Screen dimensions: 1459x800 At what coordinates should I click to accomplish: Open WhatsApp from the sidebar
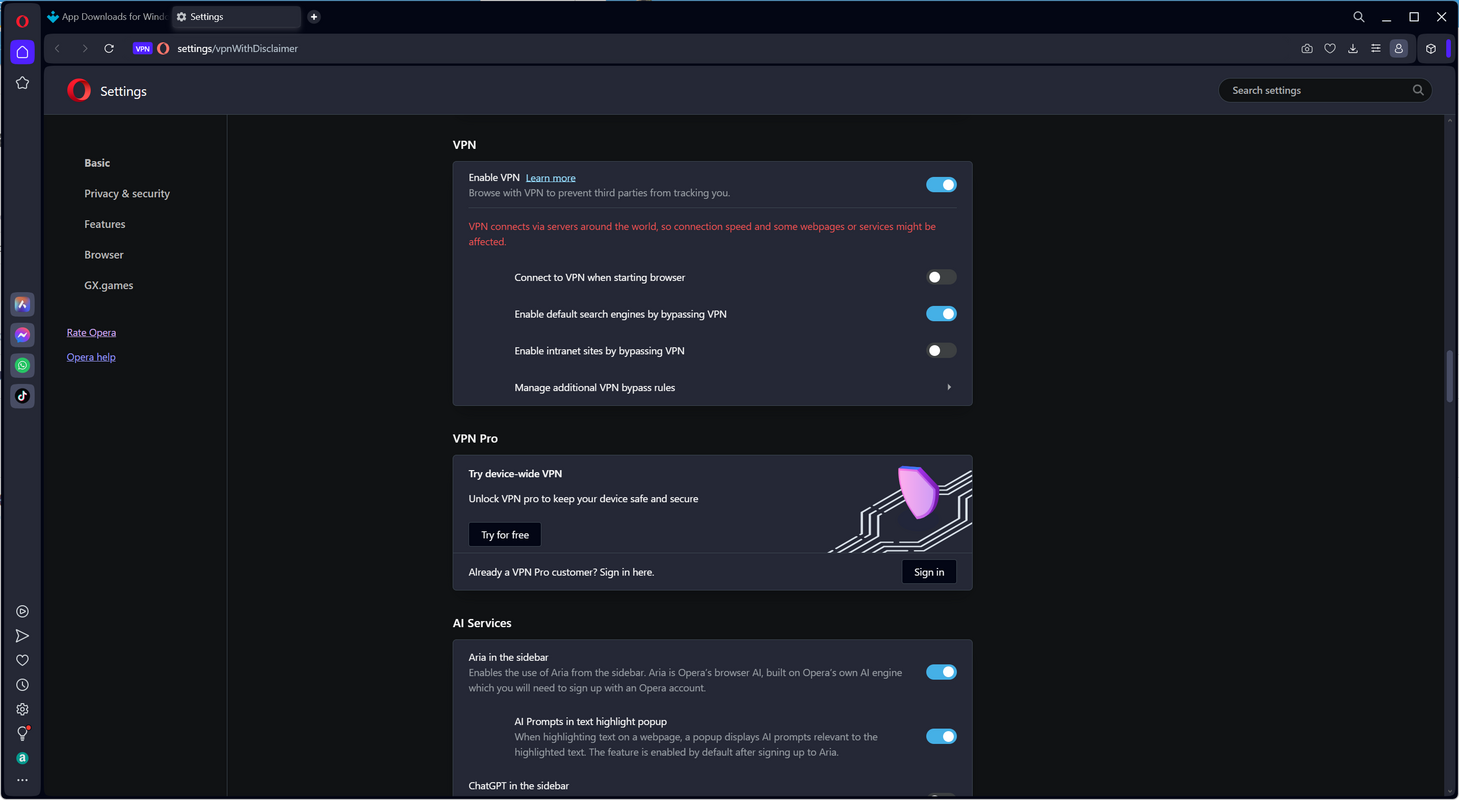(x=22, y=366)
